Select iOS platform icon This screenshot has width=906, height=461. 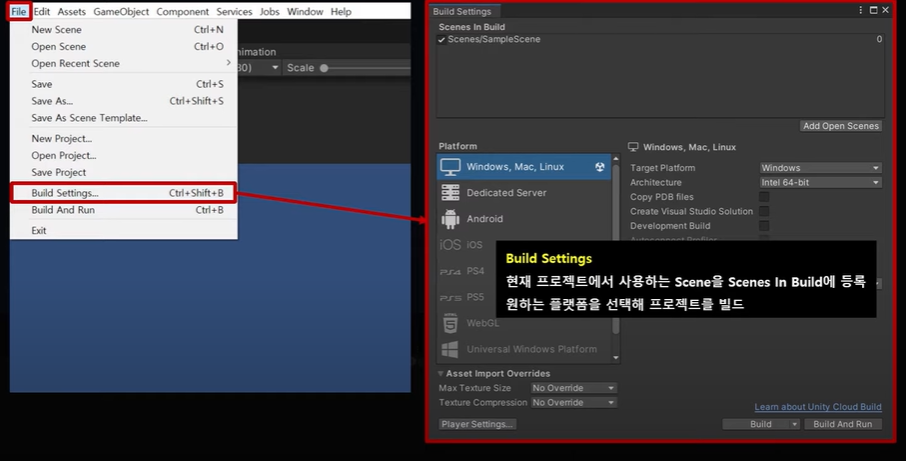pos(450,245)
